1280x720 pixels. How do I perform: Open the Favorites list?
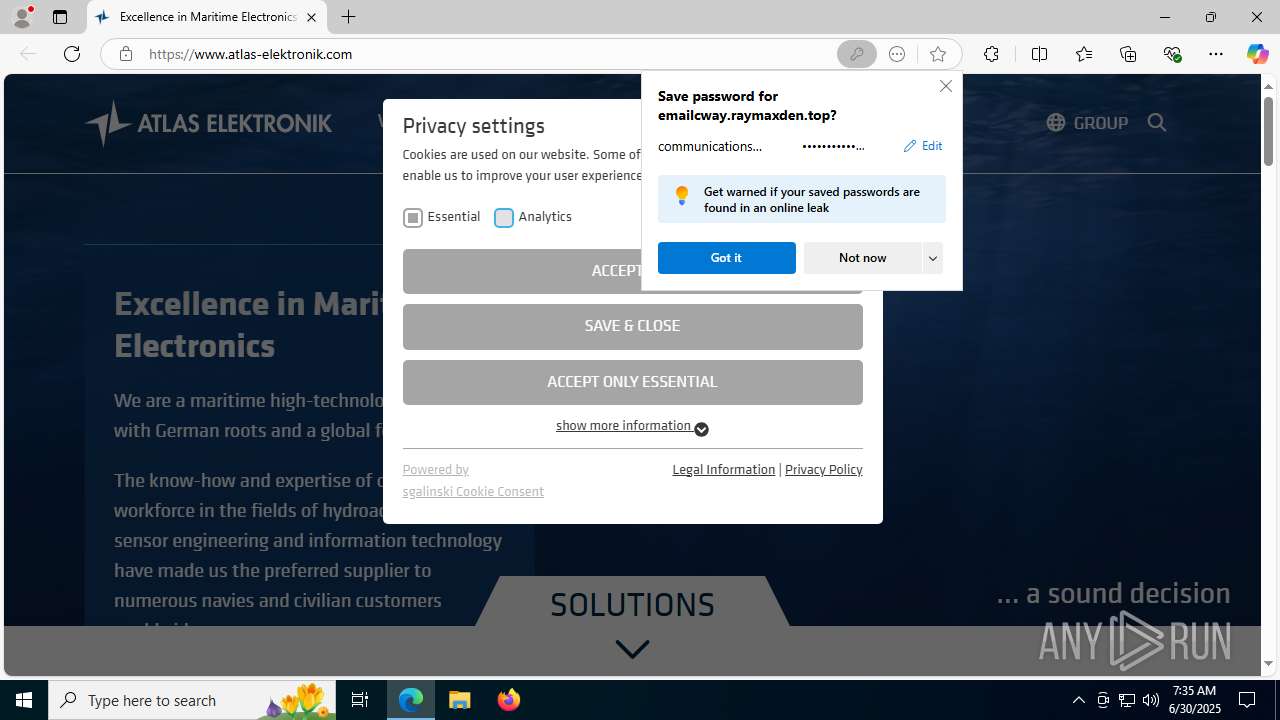point(1084,54)
